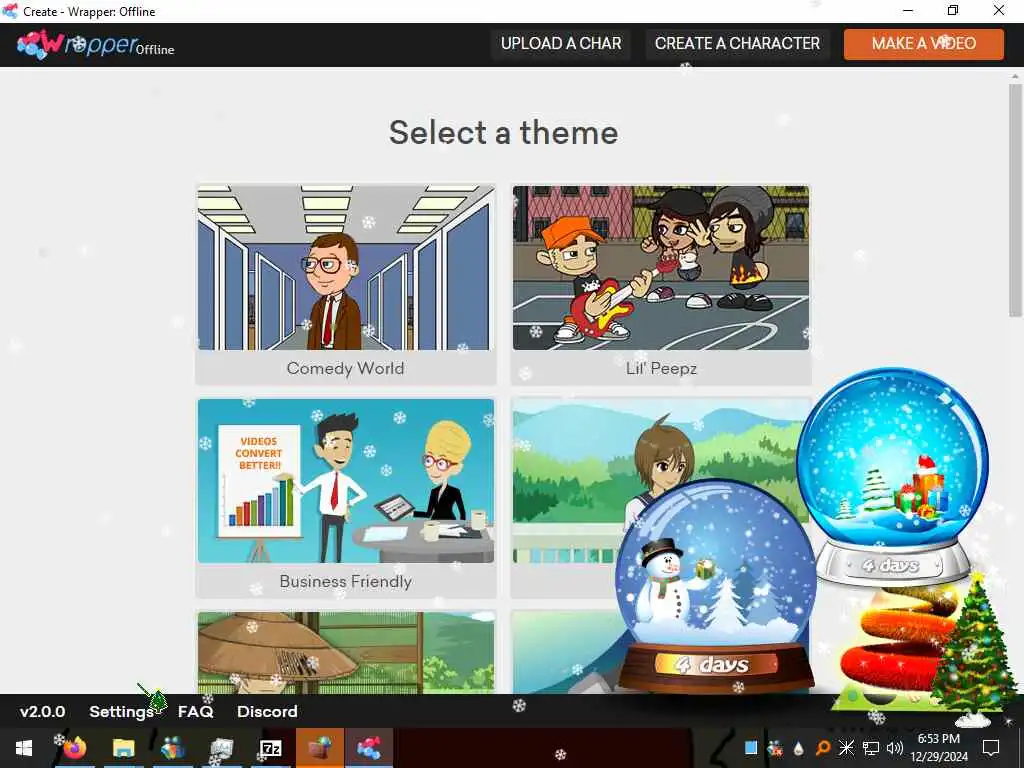Click the blue square tray icon

pos(751,748)
